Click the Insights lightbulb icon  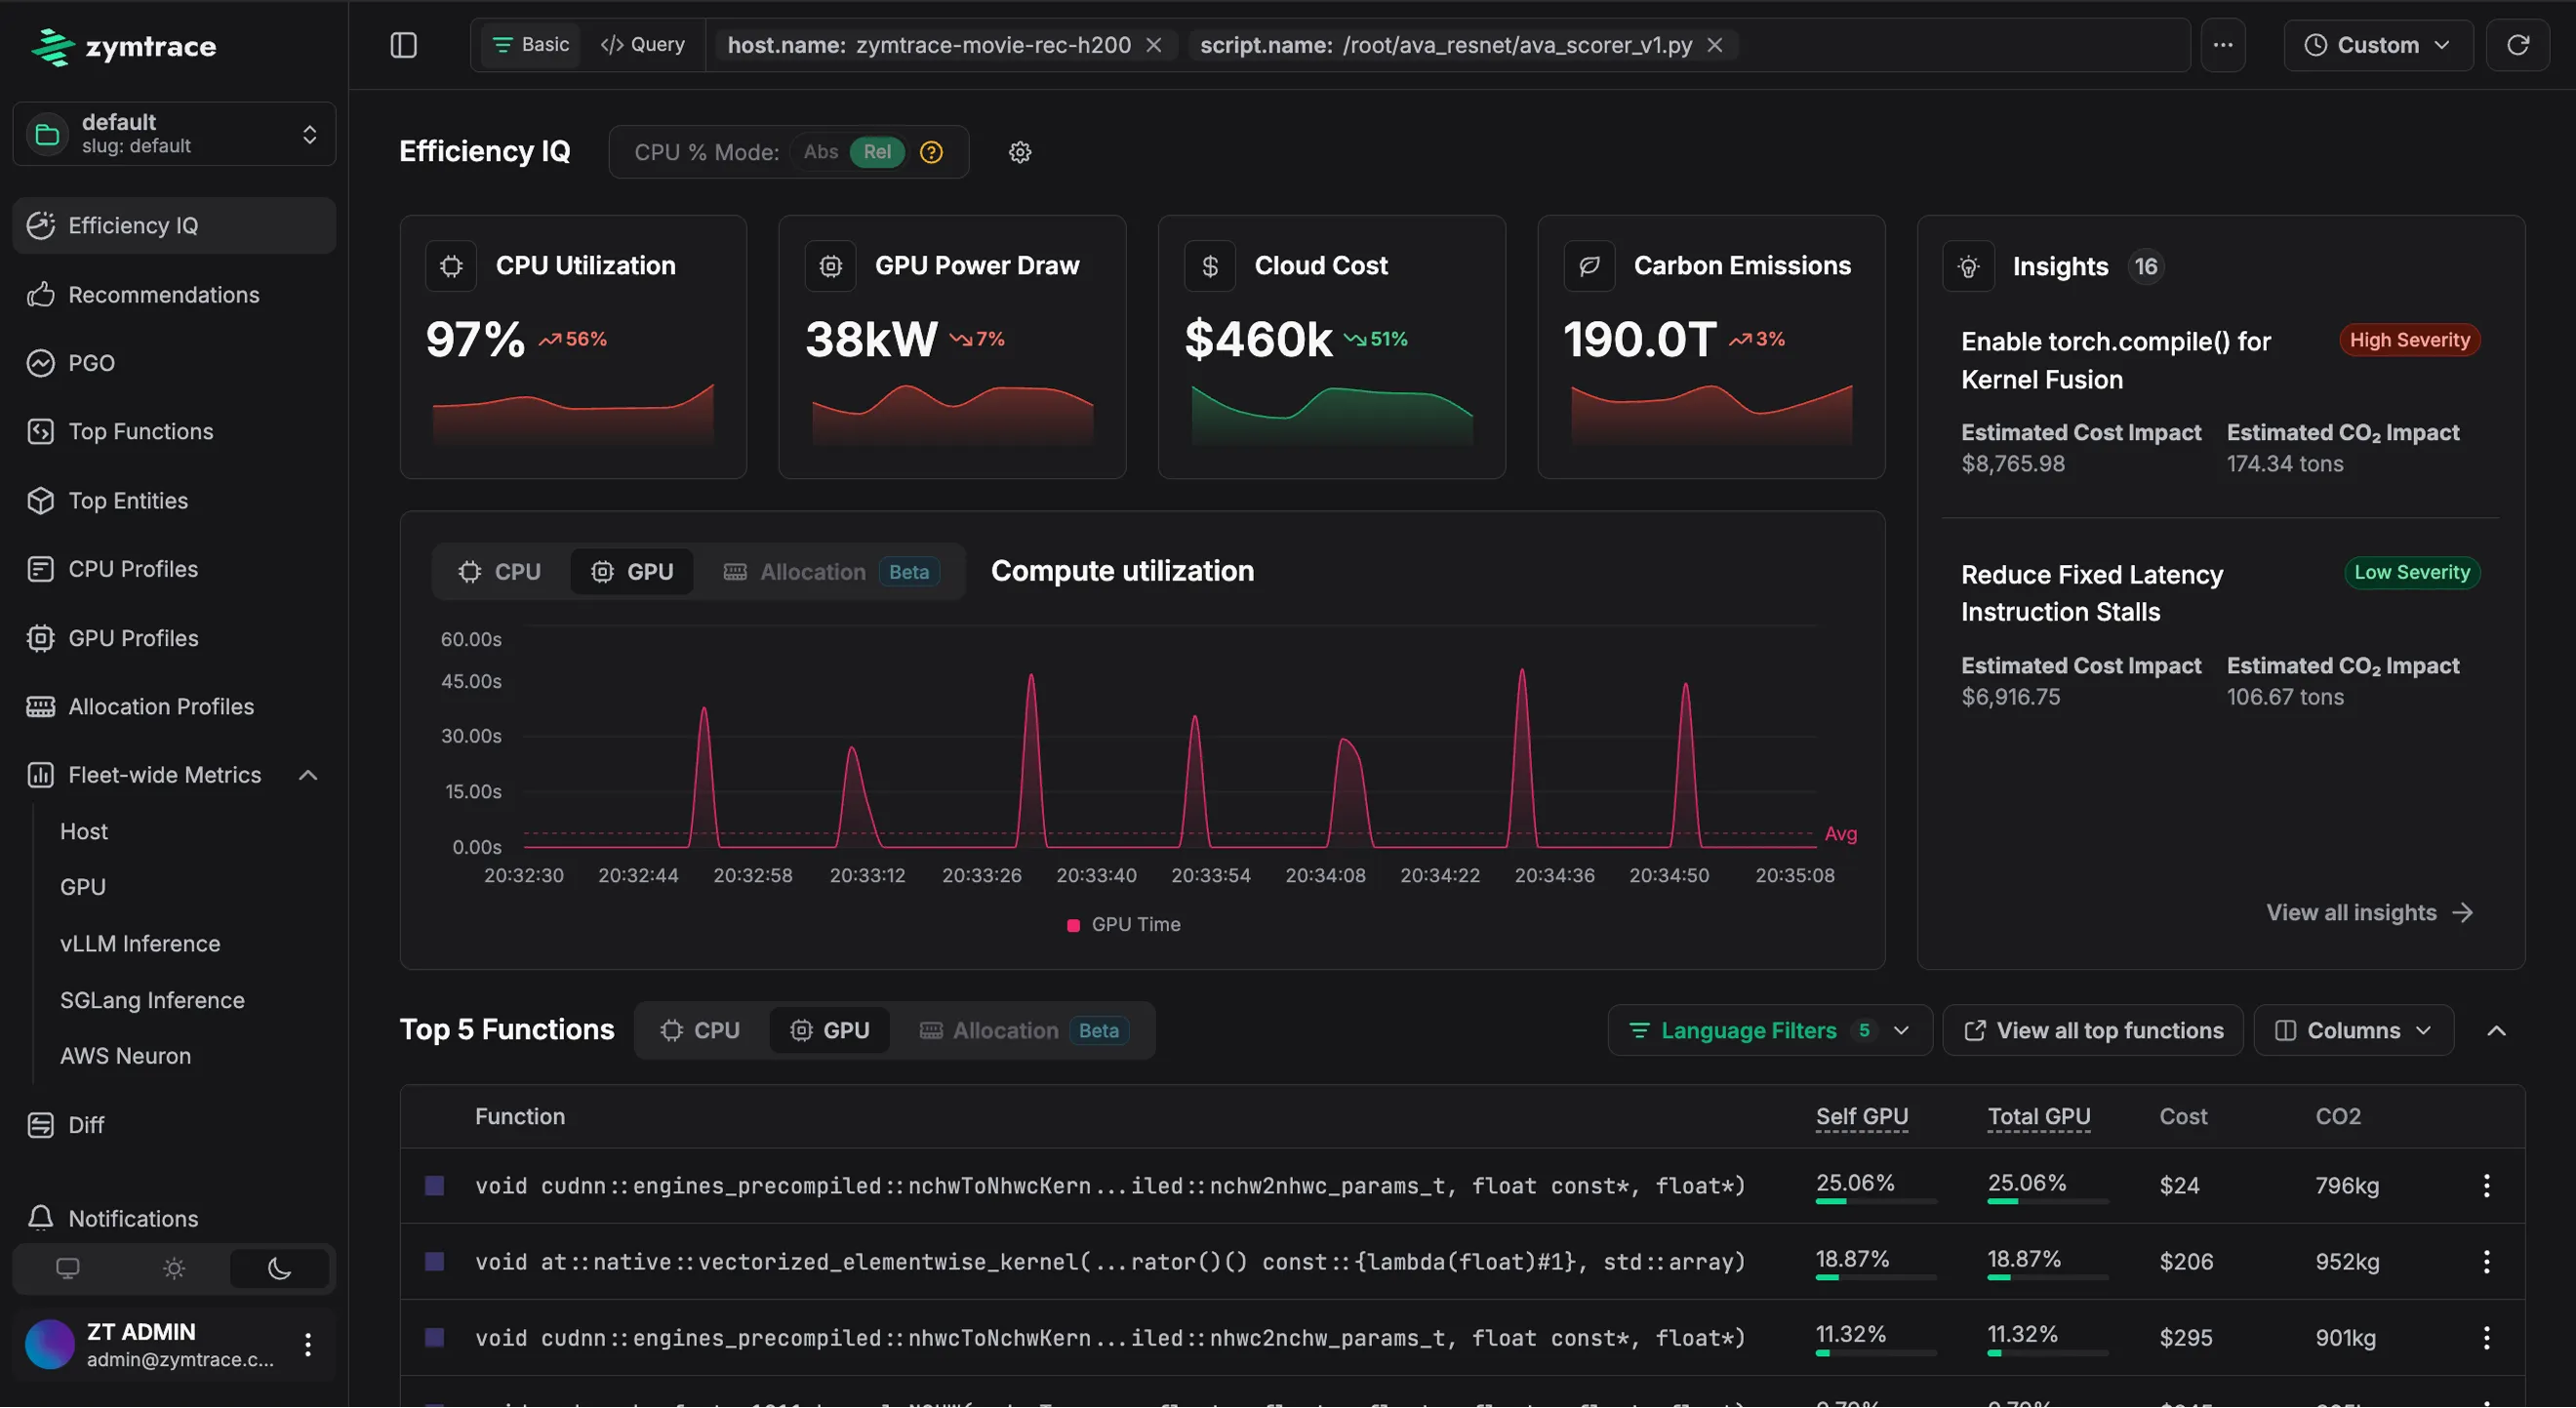click(1968, 267)
